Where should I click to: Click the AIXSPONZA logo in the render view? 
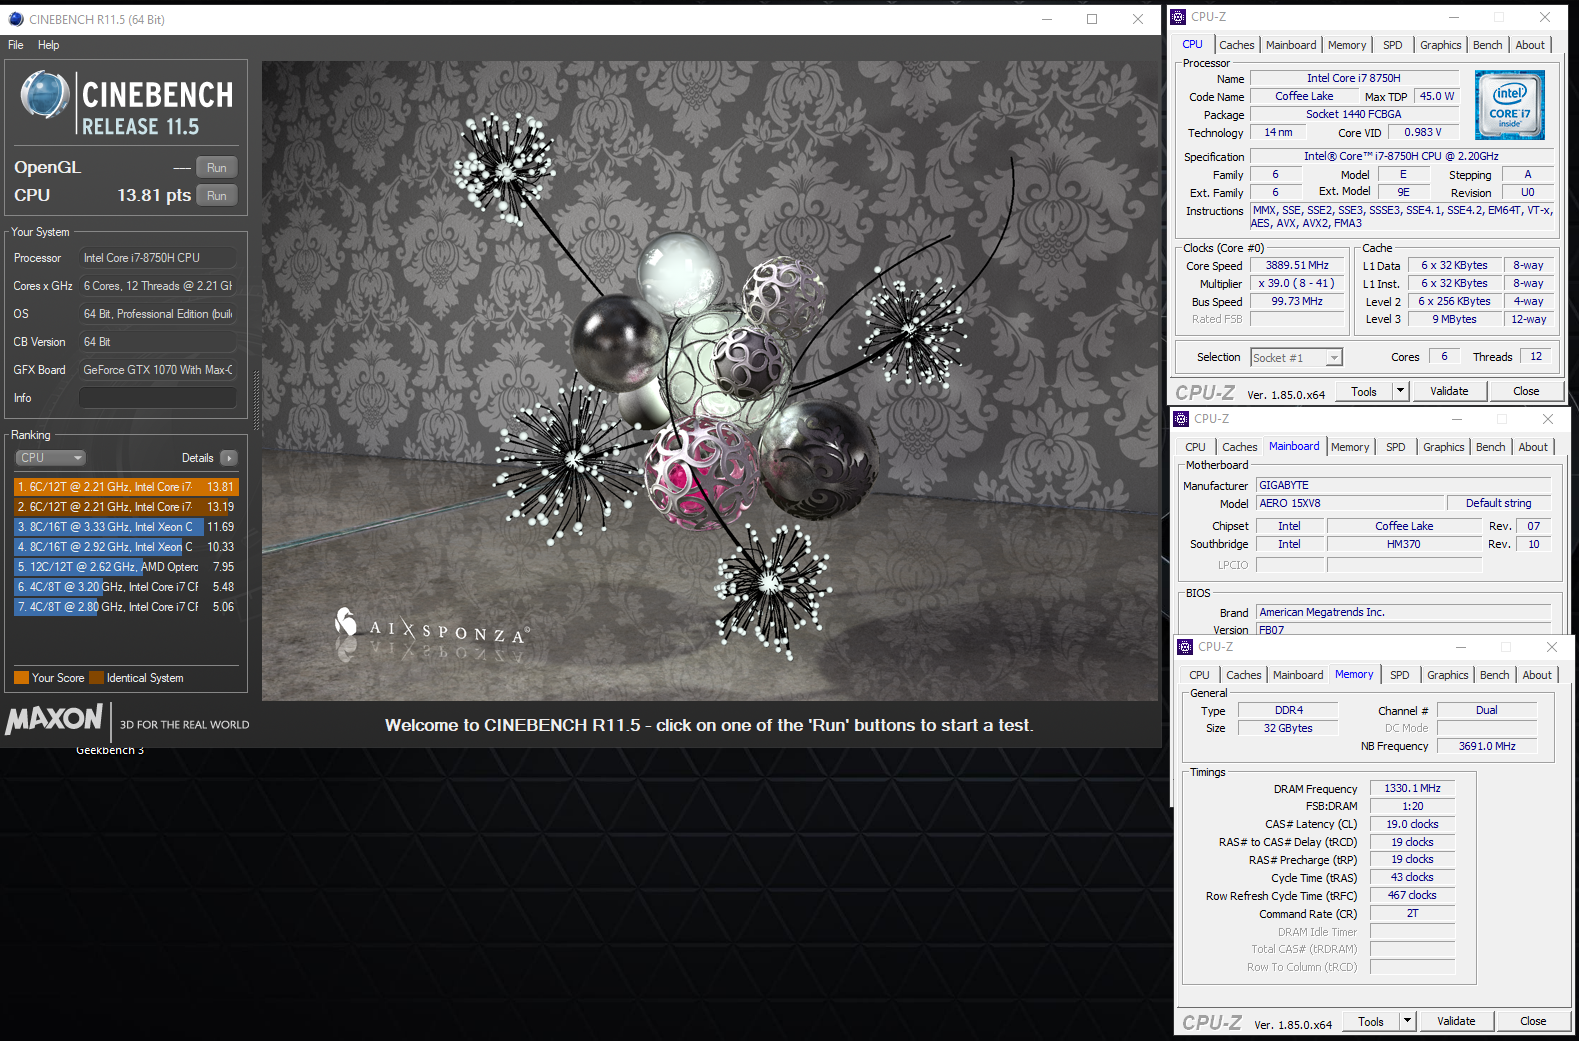431,629
